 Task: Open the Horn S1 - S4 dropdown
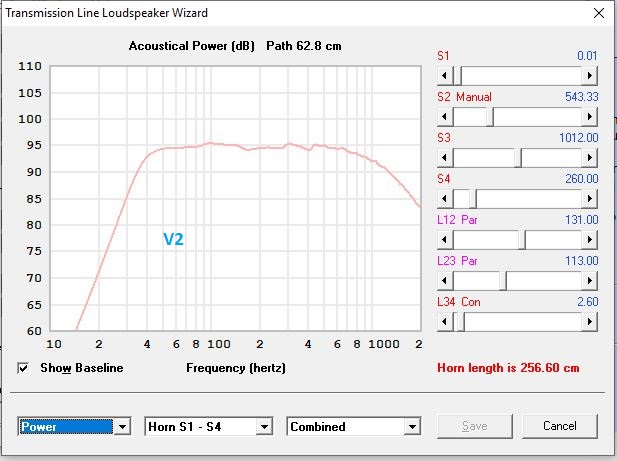tap(264, 427)
